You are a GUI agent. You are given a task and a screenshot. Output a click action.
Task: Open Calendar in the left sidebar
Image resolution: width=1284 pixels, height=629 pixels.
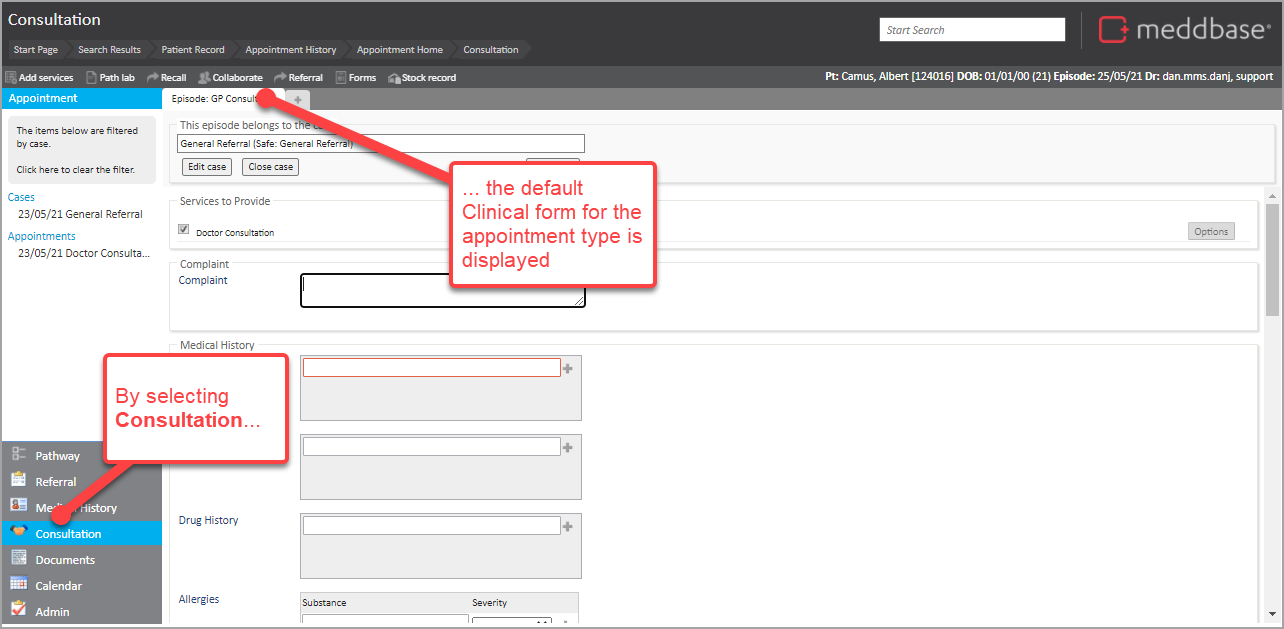pyautogui.click(x=58, y=586)
